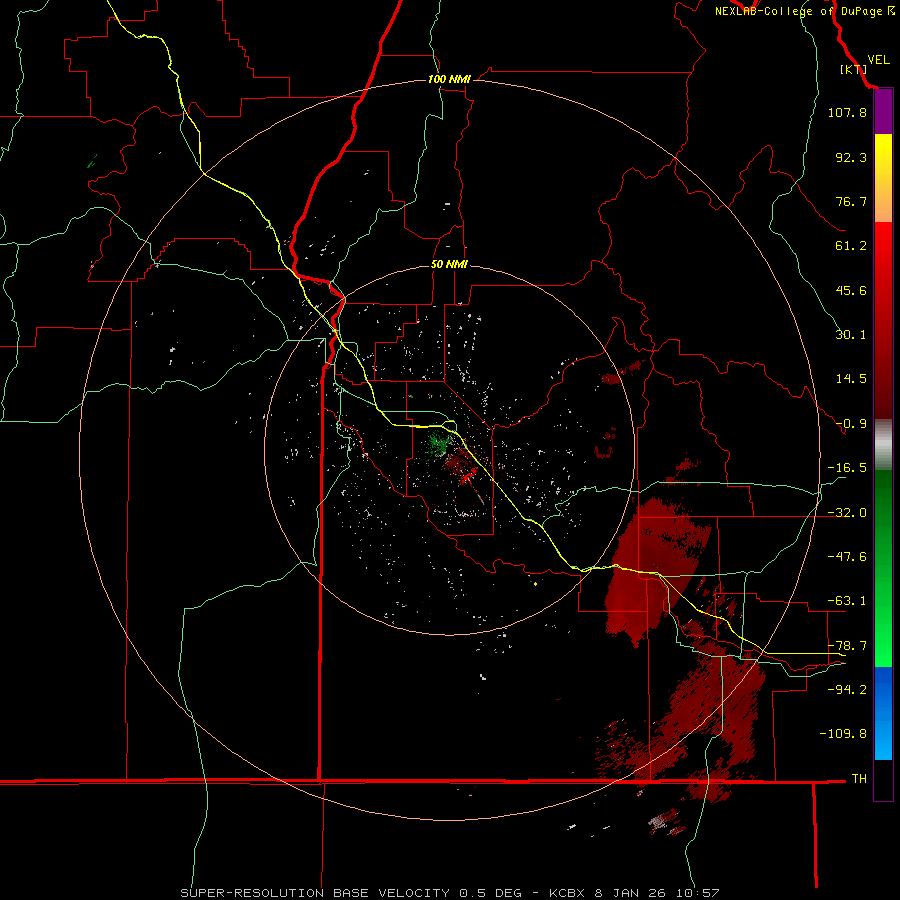Click the 50 NMI range ring label
Screen dimensions: 900x900
coord(449,264)
